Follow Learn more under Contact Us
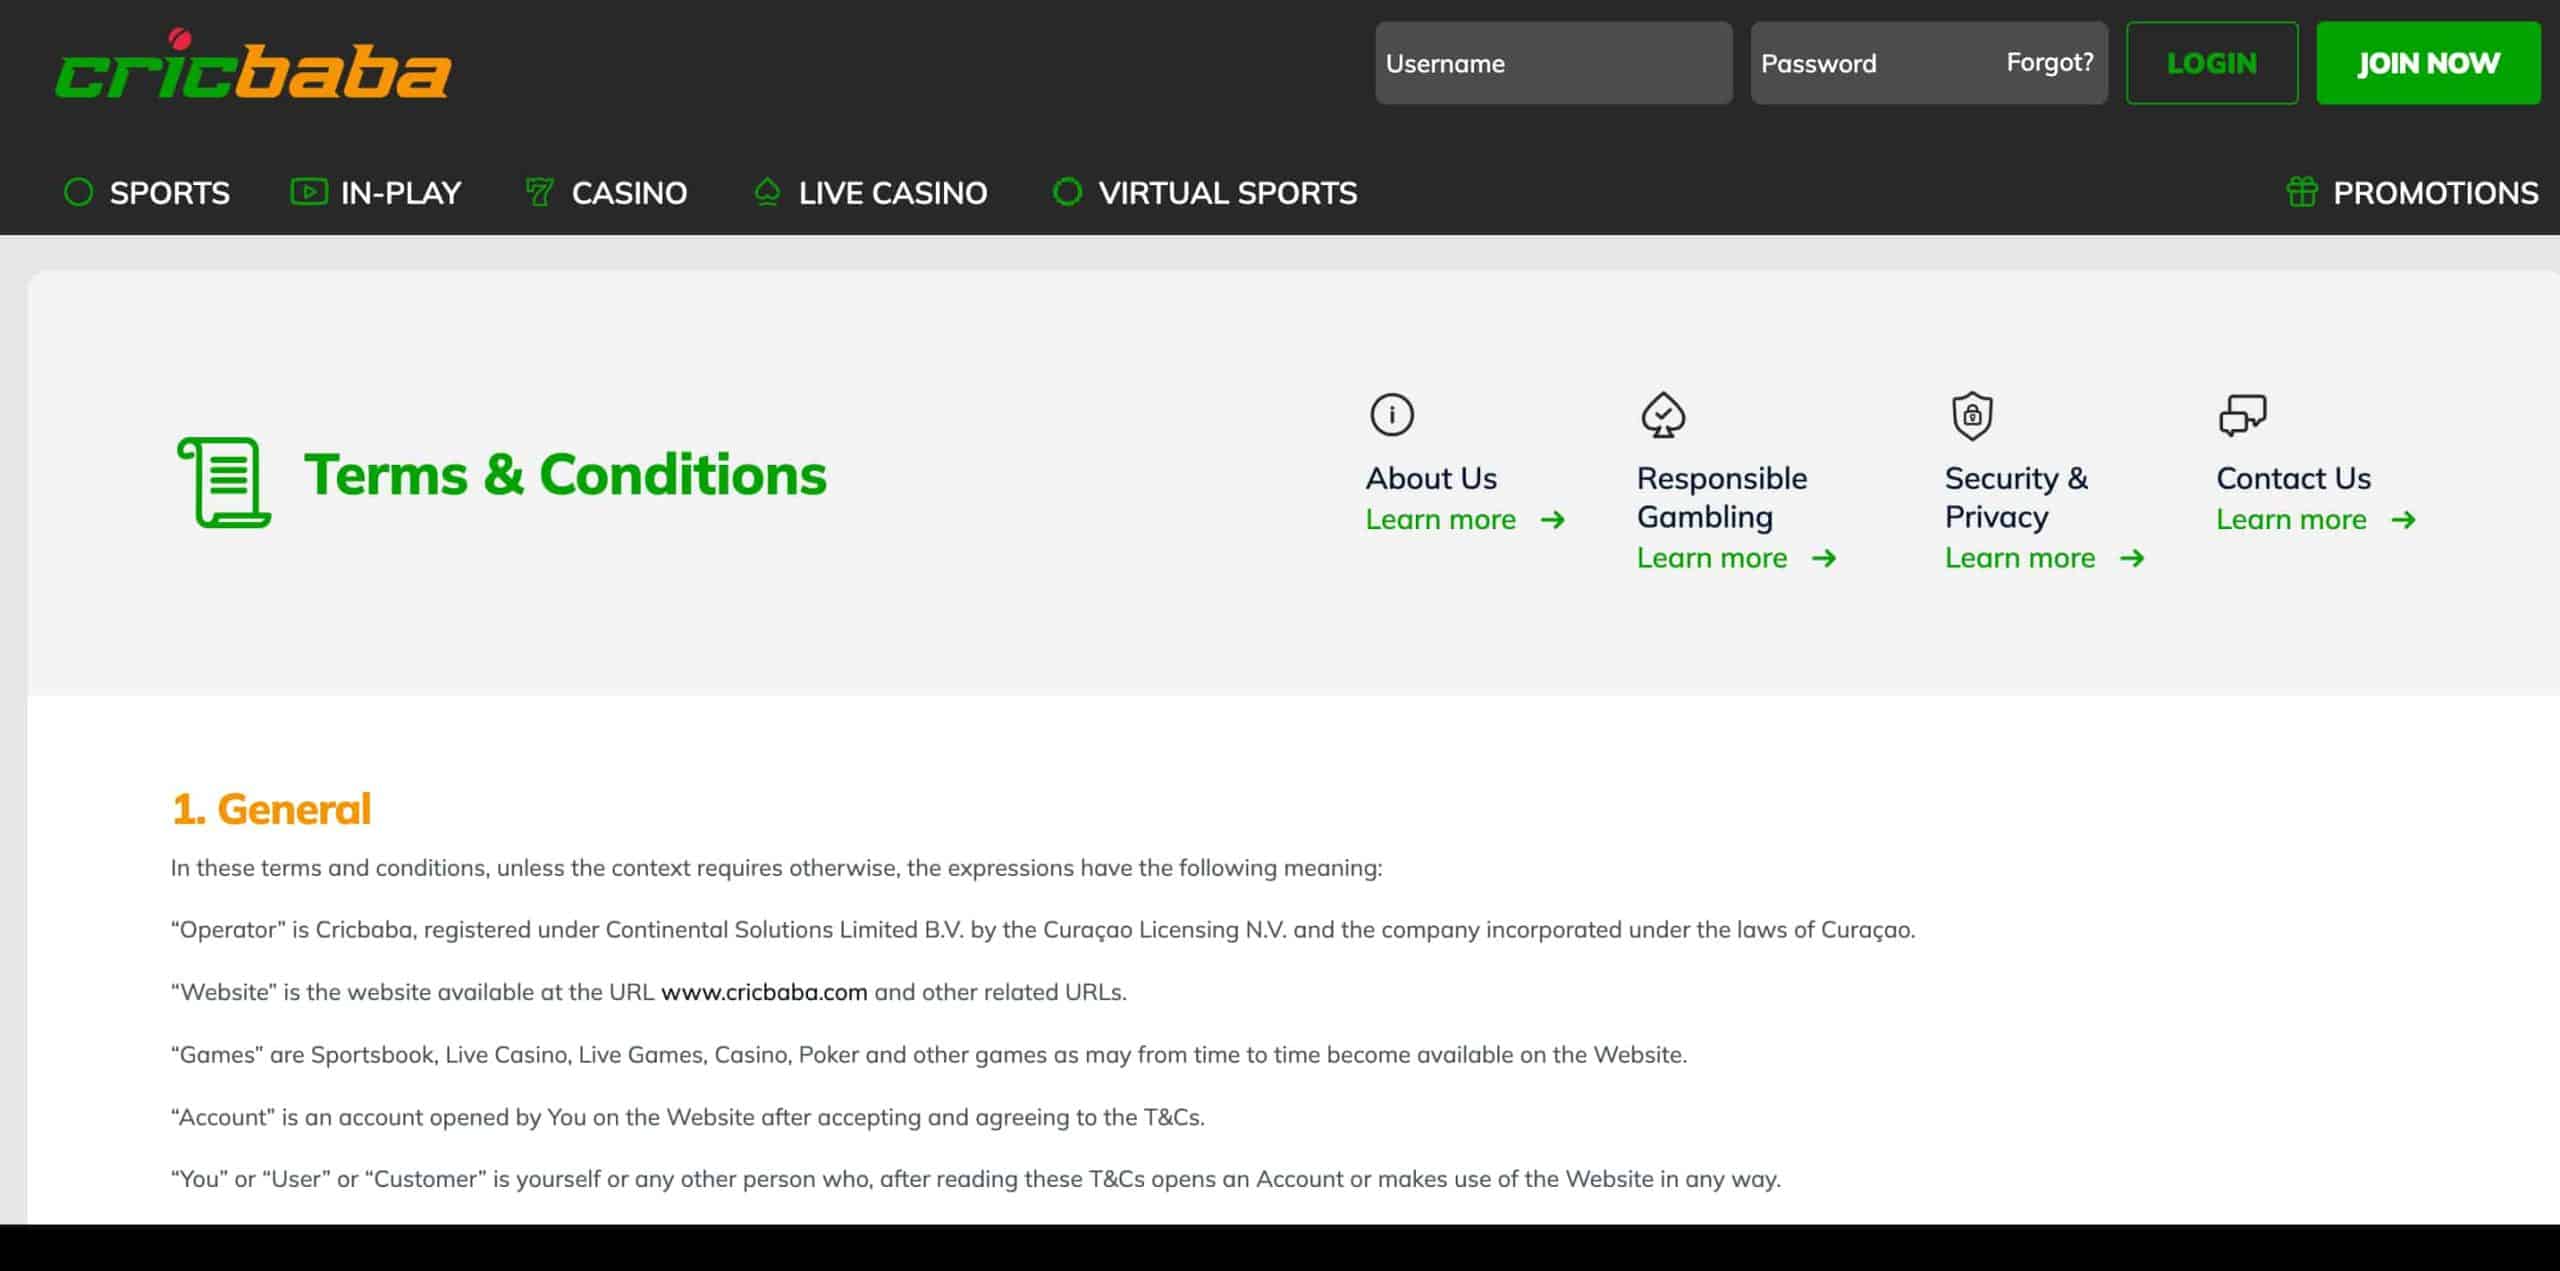The width and height of the screenshot is (2560, 1271). point(2291,520)
